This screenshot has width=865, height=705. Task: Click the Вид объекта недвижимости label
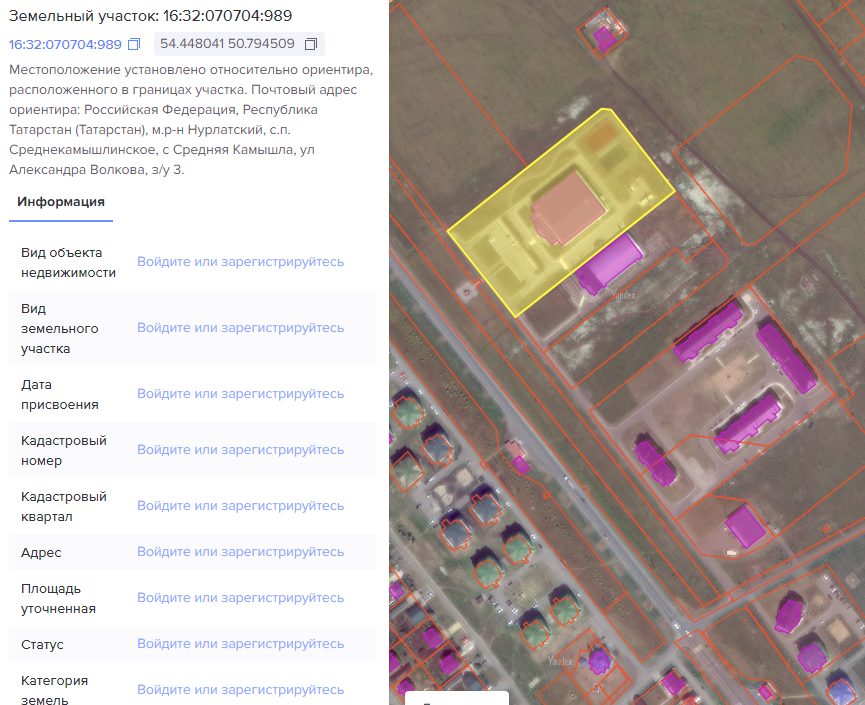pos(68,263)
